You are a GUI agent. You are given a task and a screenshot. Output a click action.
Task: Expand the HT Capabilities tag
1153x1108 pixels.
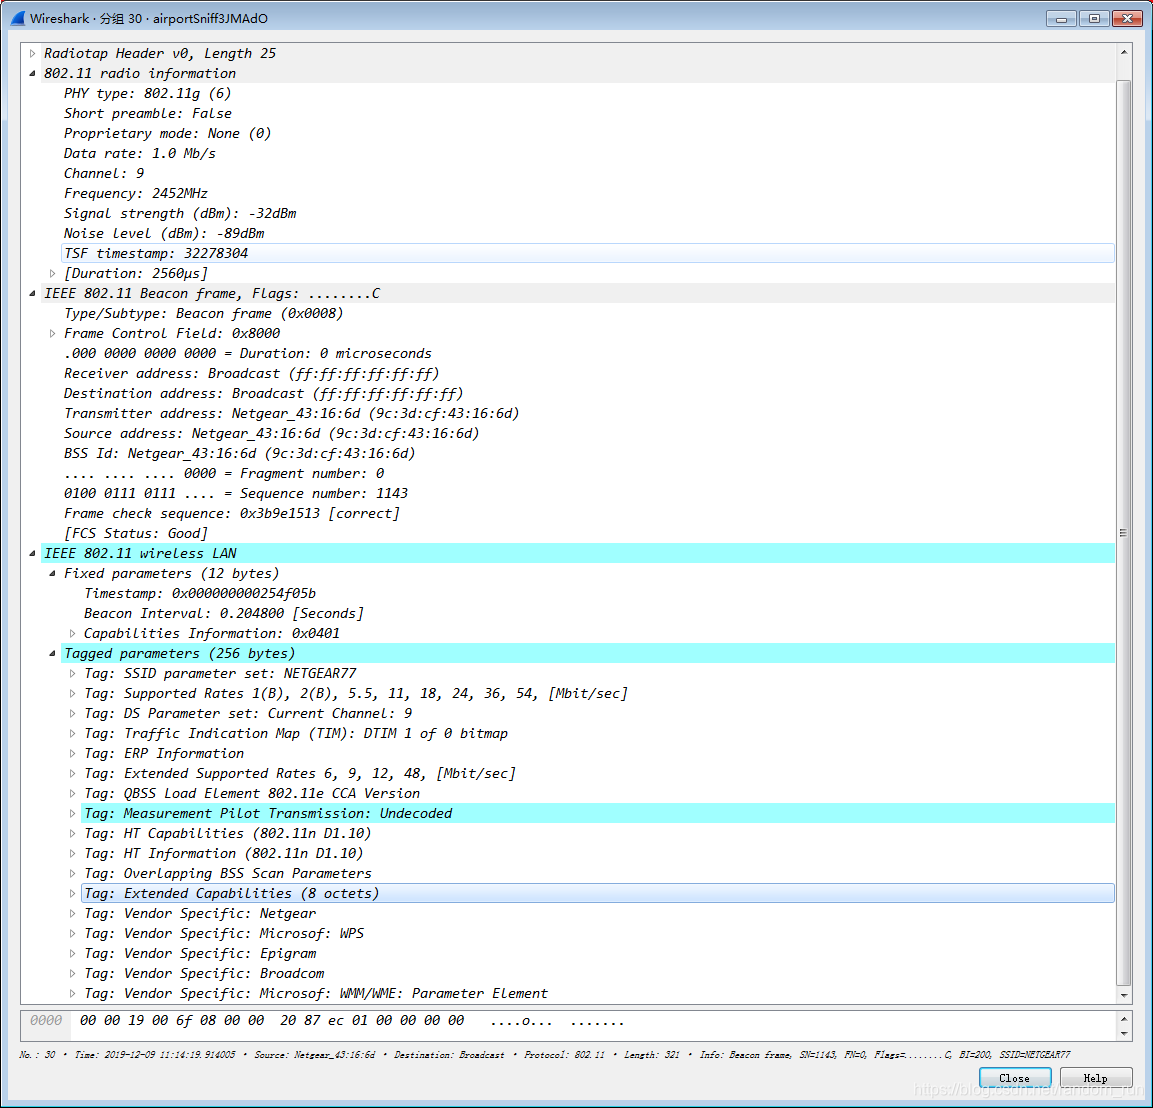click(72, 834)
